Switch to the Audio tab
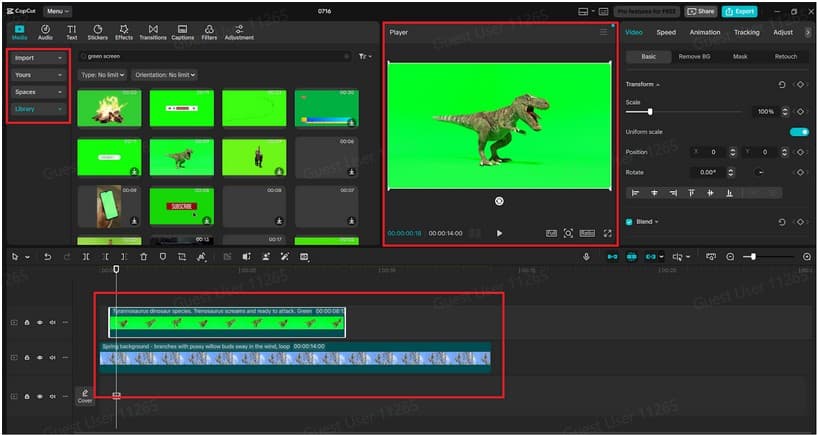 45,32
